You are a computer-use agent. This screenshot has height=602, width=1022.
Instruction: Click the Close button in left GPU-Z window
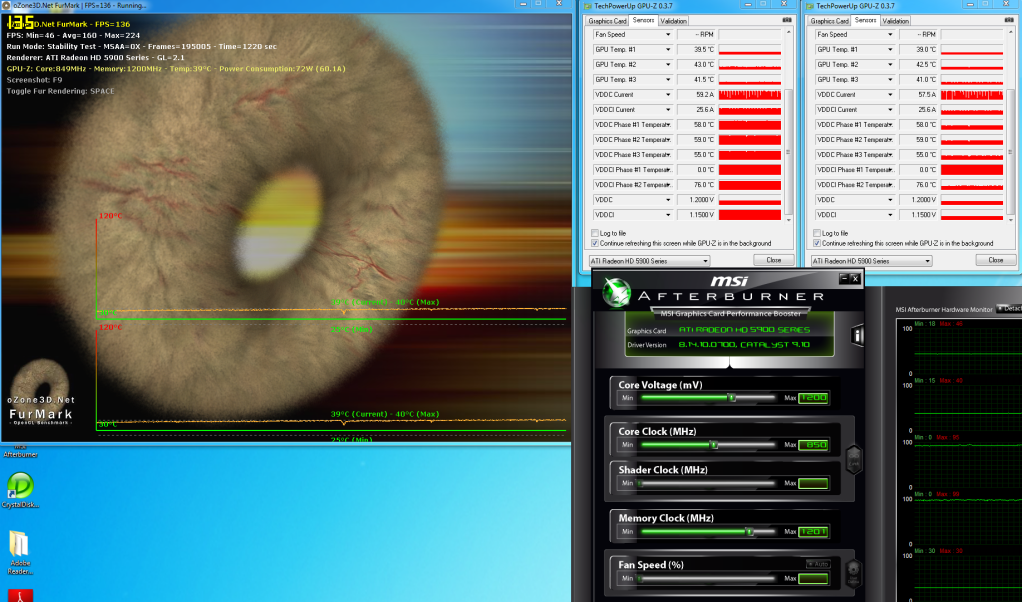[x=774, y=260]
